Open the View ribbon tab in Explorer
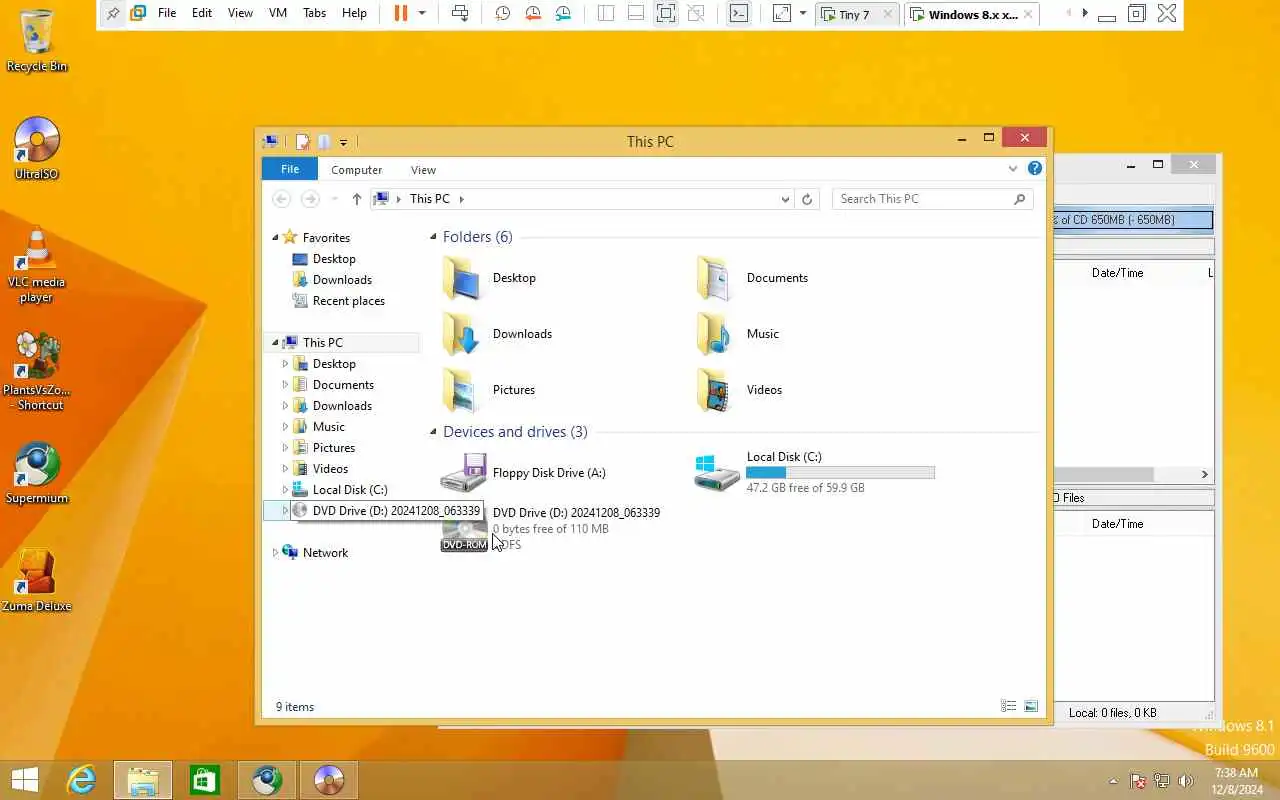This screenshot has height=800, width=1280. (423, 170)
